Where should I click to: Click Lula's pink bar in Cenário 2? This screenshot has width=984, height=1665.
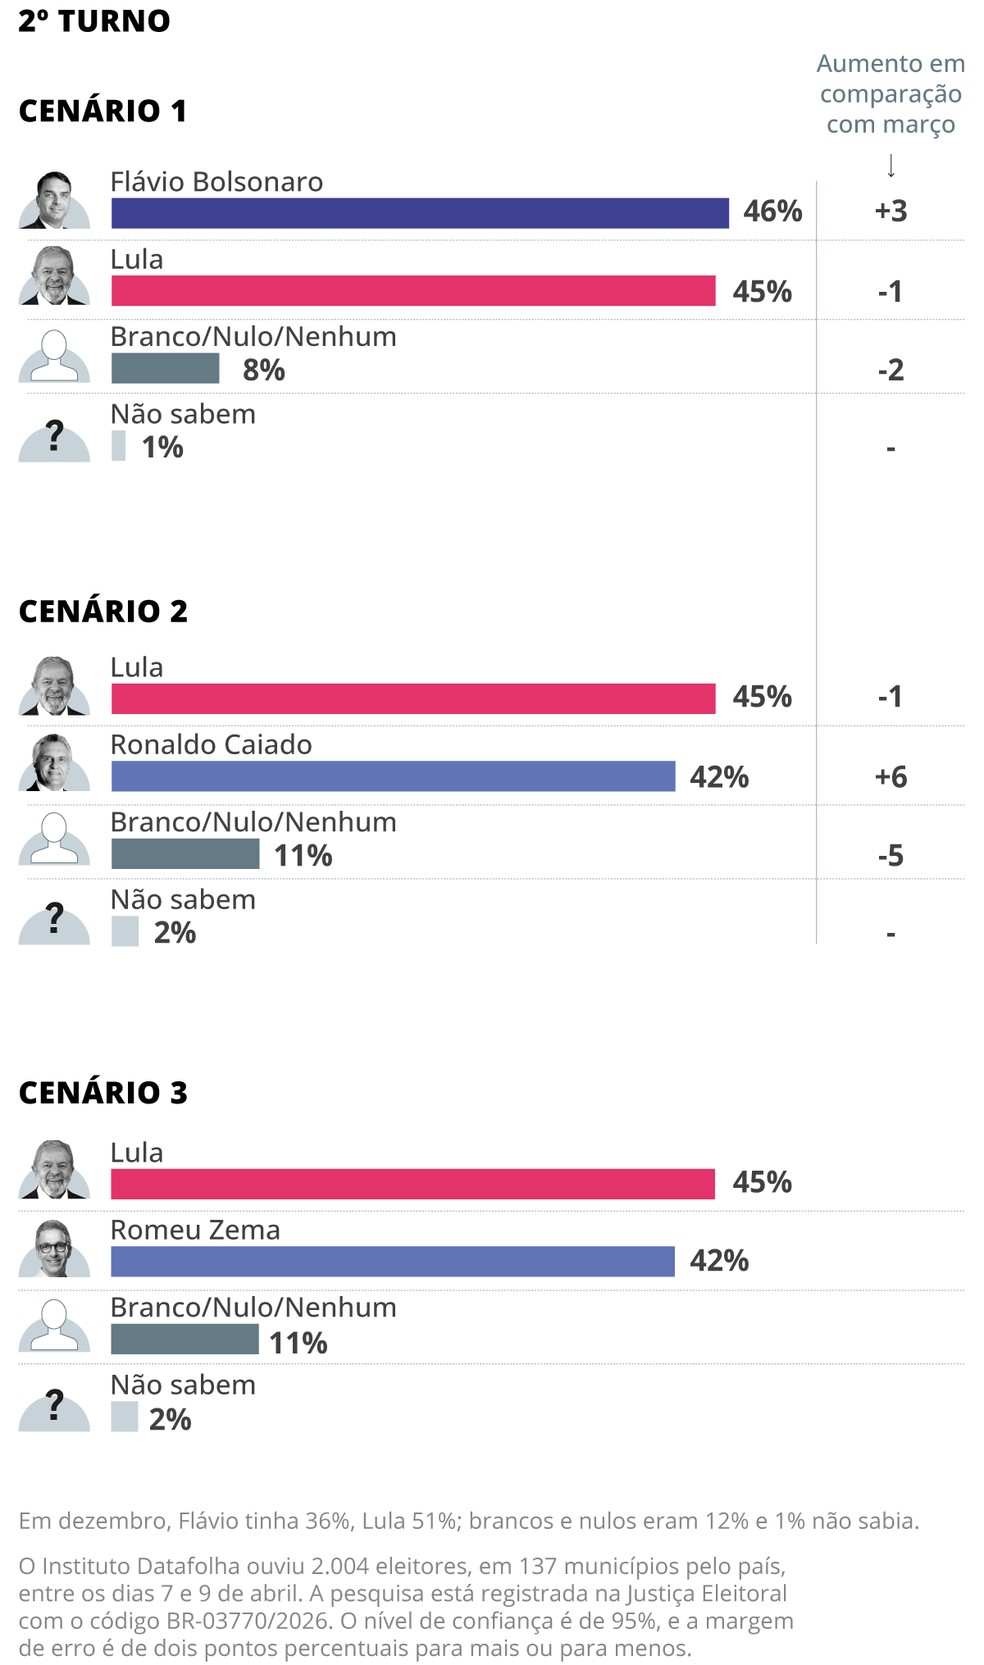(x=413, y=698)
